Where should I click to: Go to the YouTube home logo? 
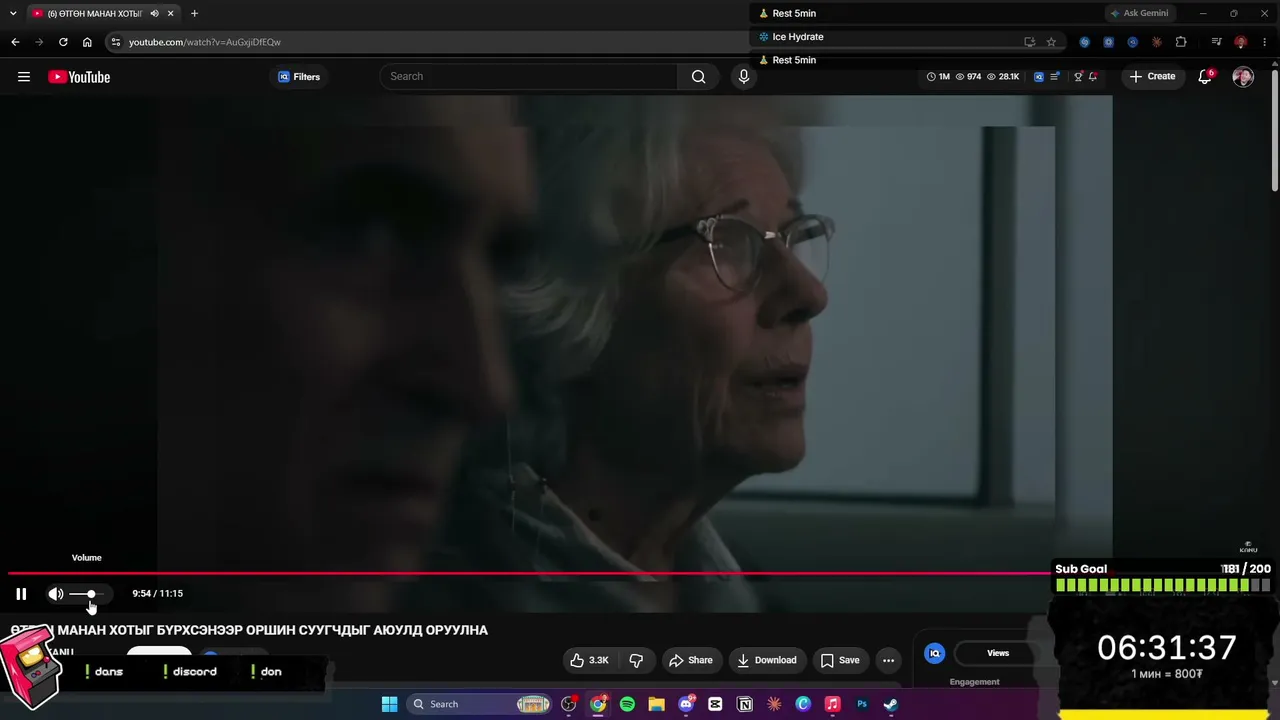pos(79,77)
